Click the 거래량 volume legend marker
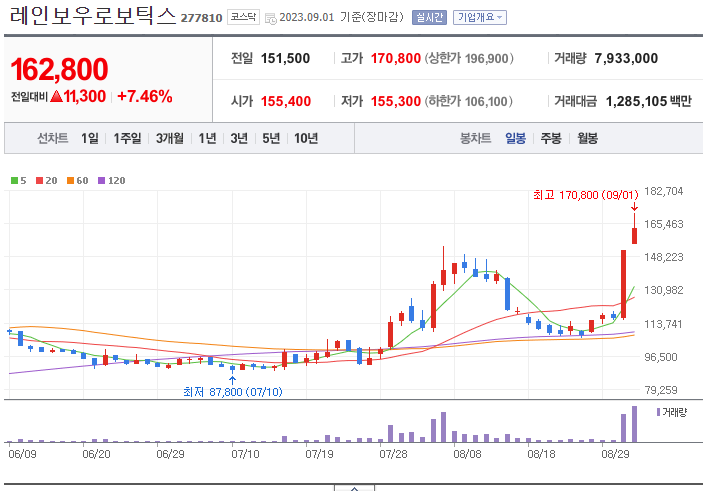Screen dimensions: 703x491 point(658,412)
